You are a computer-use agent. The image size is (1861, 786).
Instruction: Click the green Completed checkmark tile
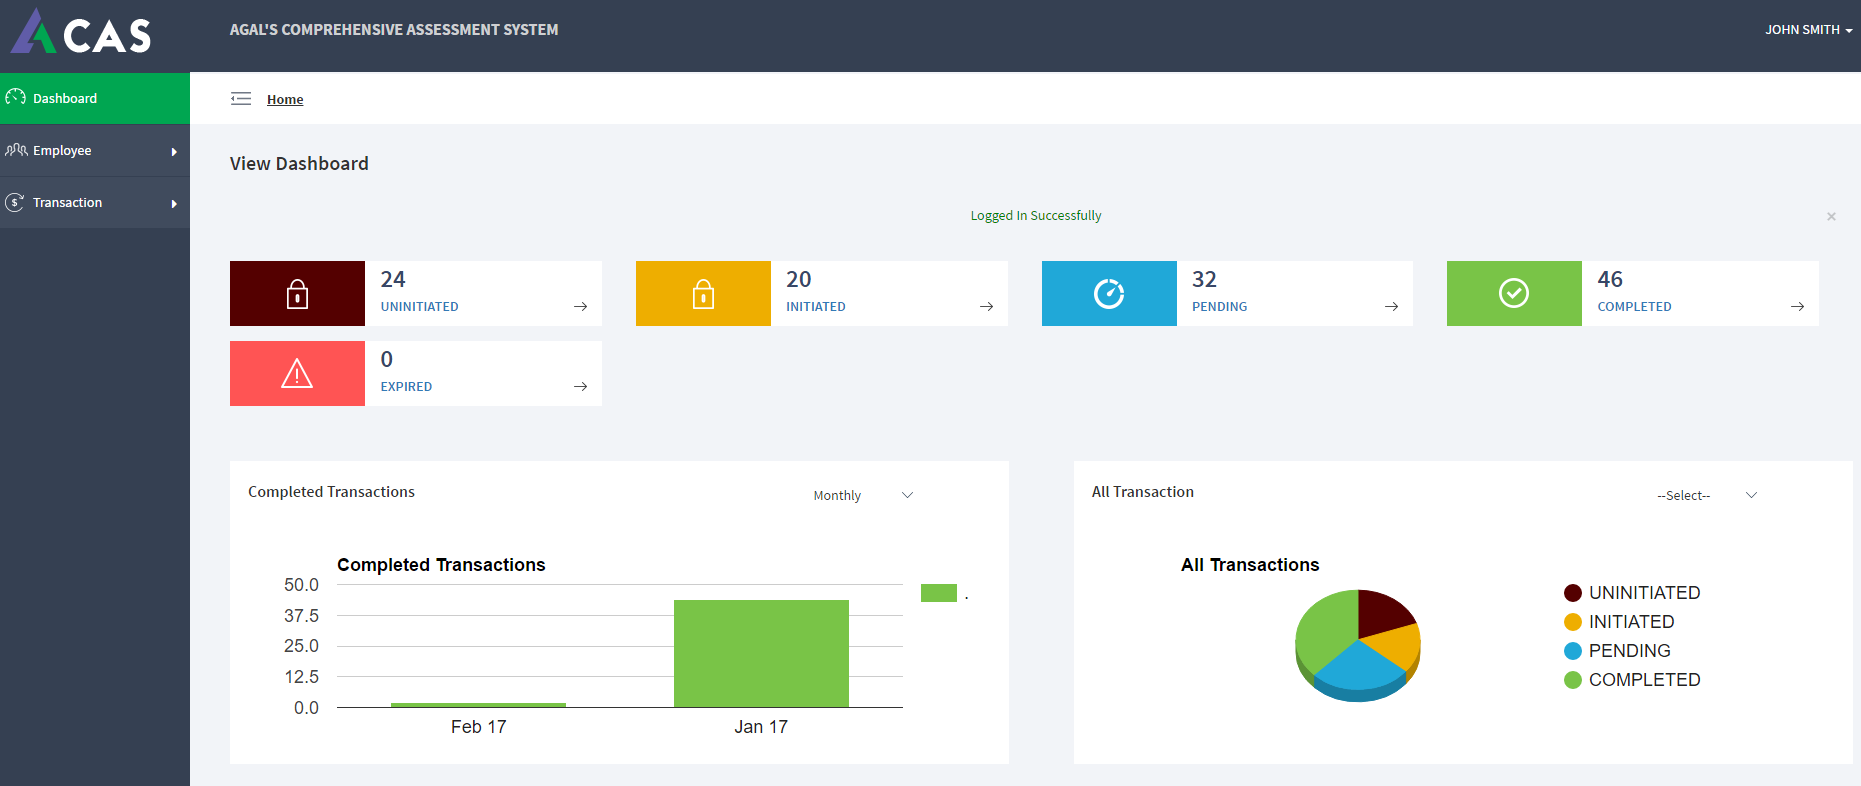click(x=1514, y=293)
